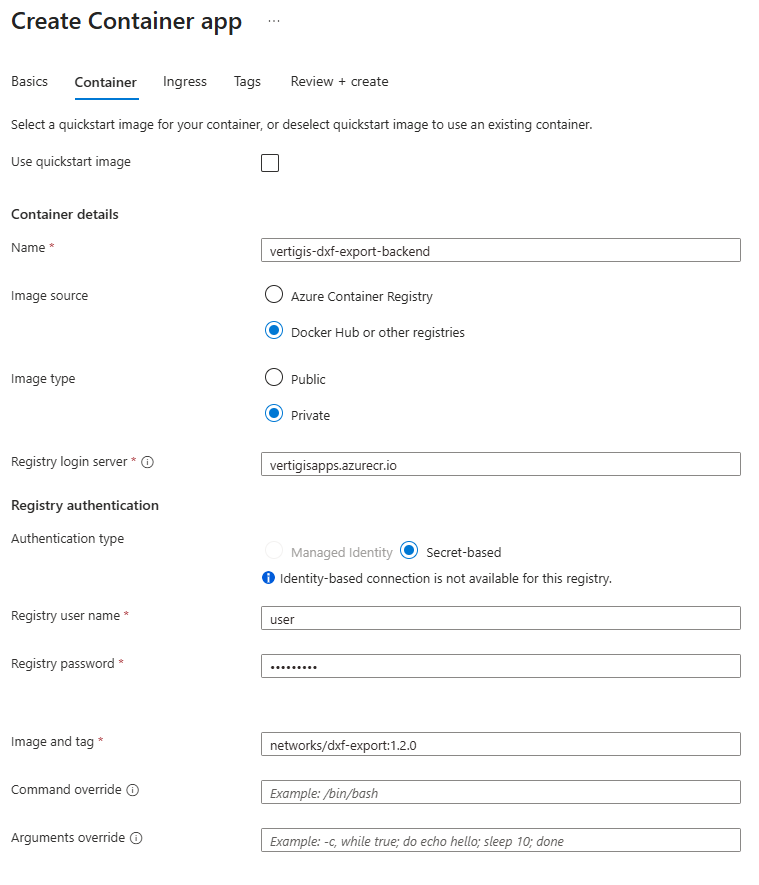Image resolution: width=759 pixels, height=885 pixels.
Task: Click the Image and tag field
Action: click(500, 744)
